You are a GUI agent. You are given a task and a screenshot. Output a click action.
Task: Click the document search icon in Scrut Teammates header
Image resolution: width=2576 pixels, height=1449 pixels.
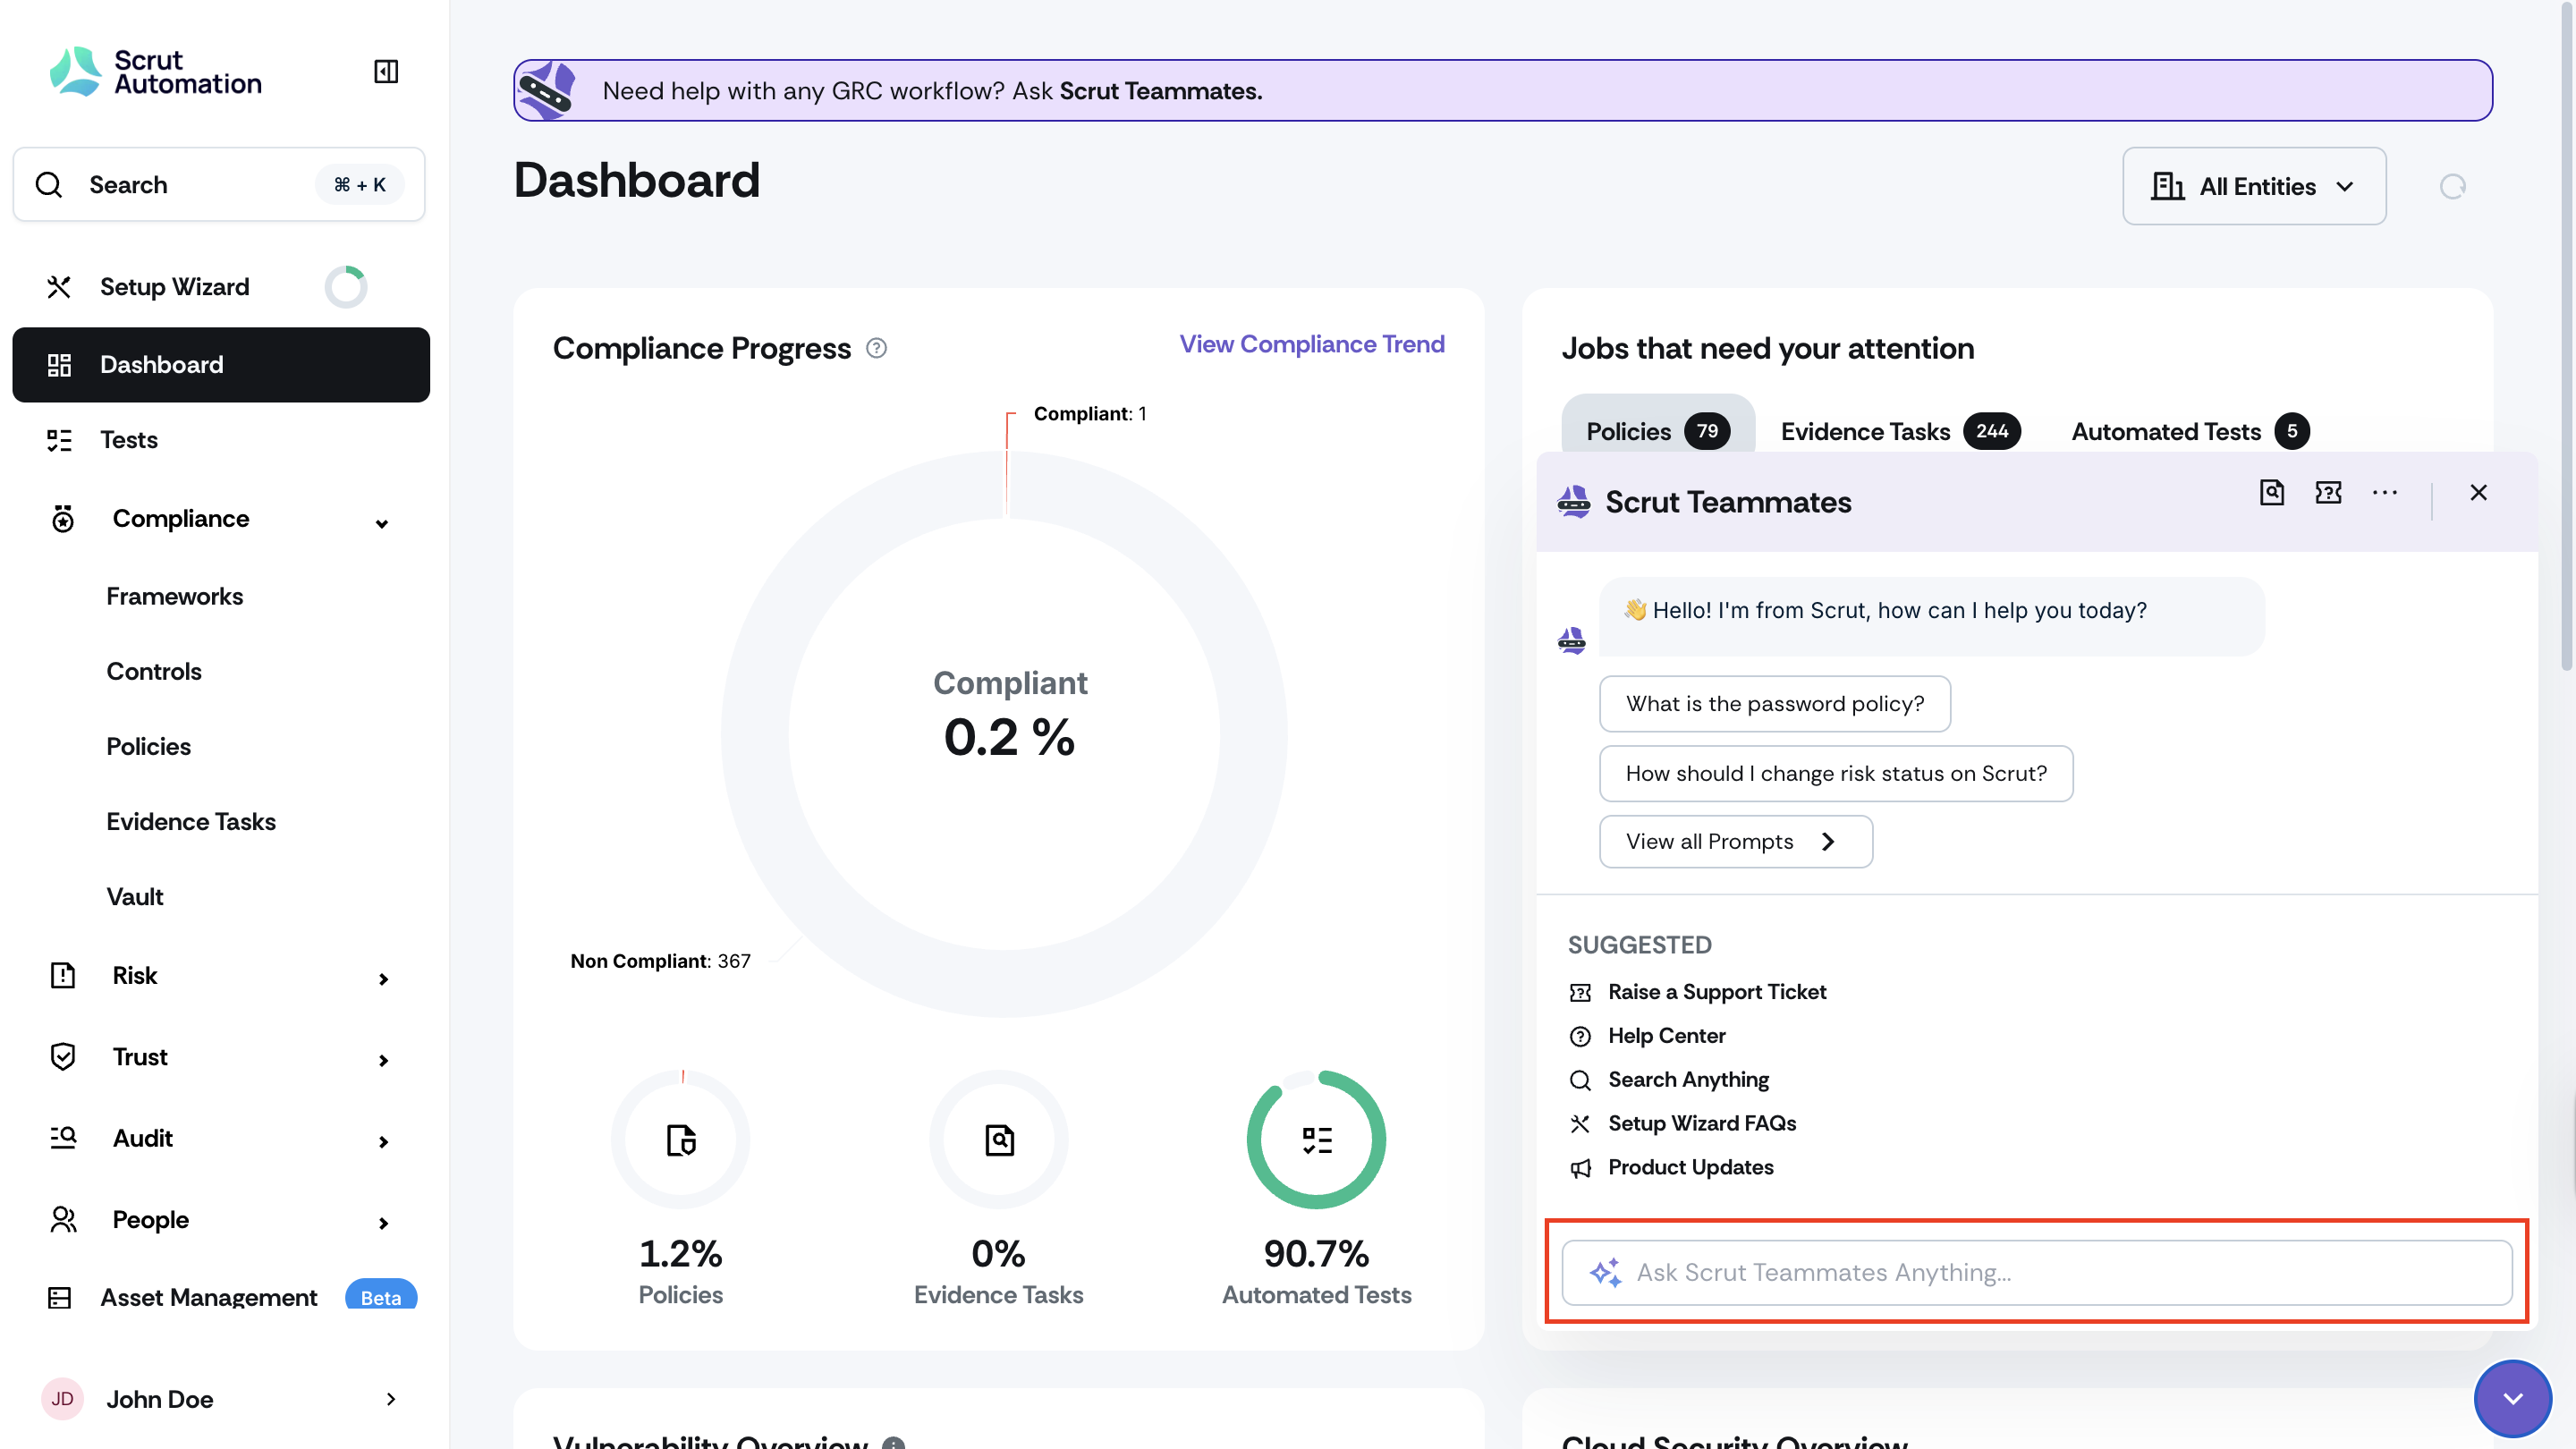(2271, 492)
